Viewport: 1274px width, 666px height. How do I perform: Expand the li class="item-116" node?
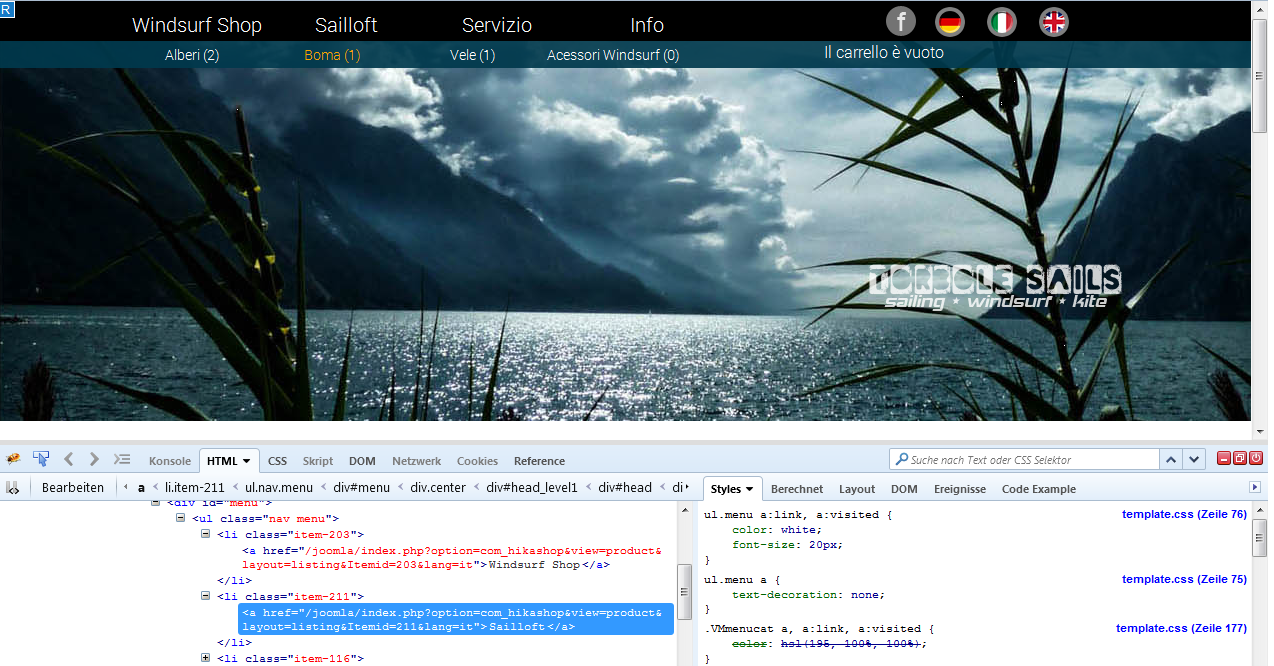coord(206,658)
